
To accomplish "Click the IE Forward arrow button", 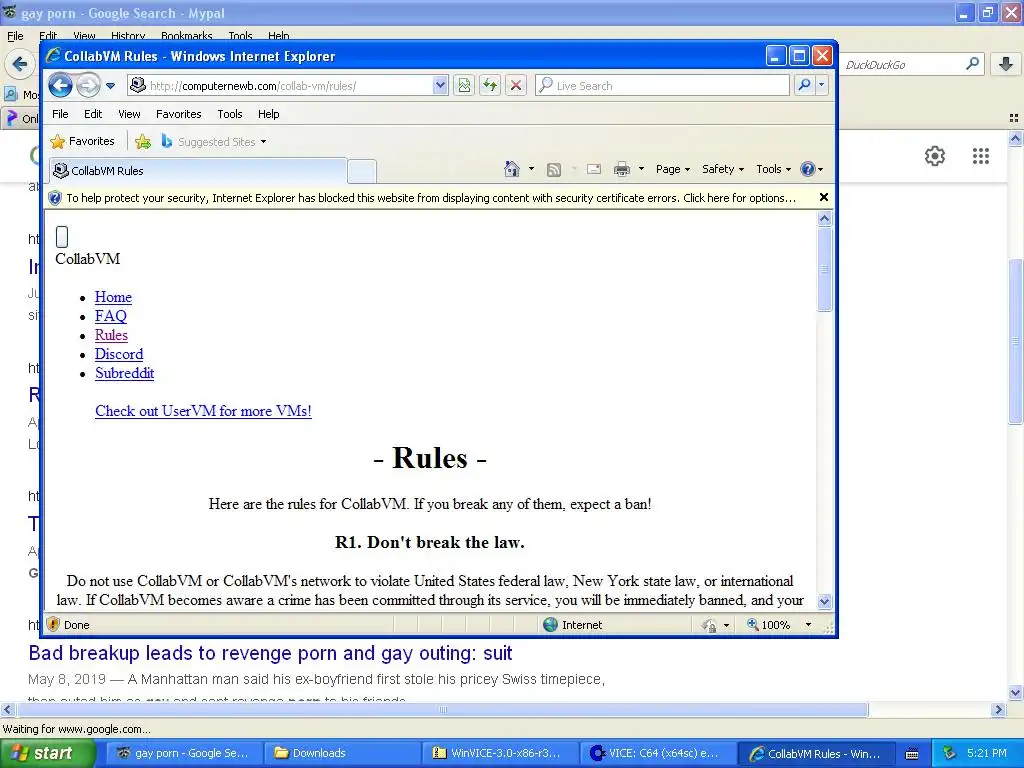I will tap(88, 86).
